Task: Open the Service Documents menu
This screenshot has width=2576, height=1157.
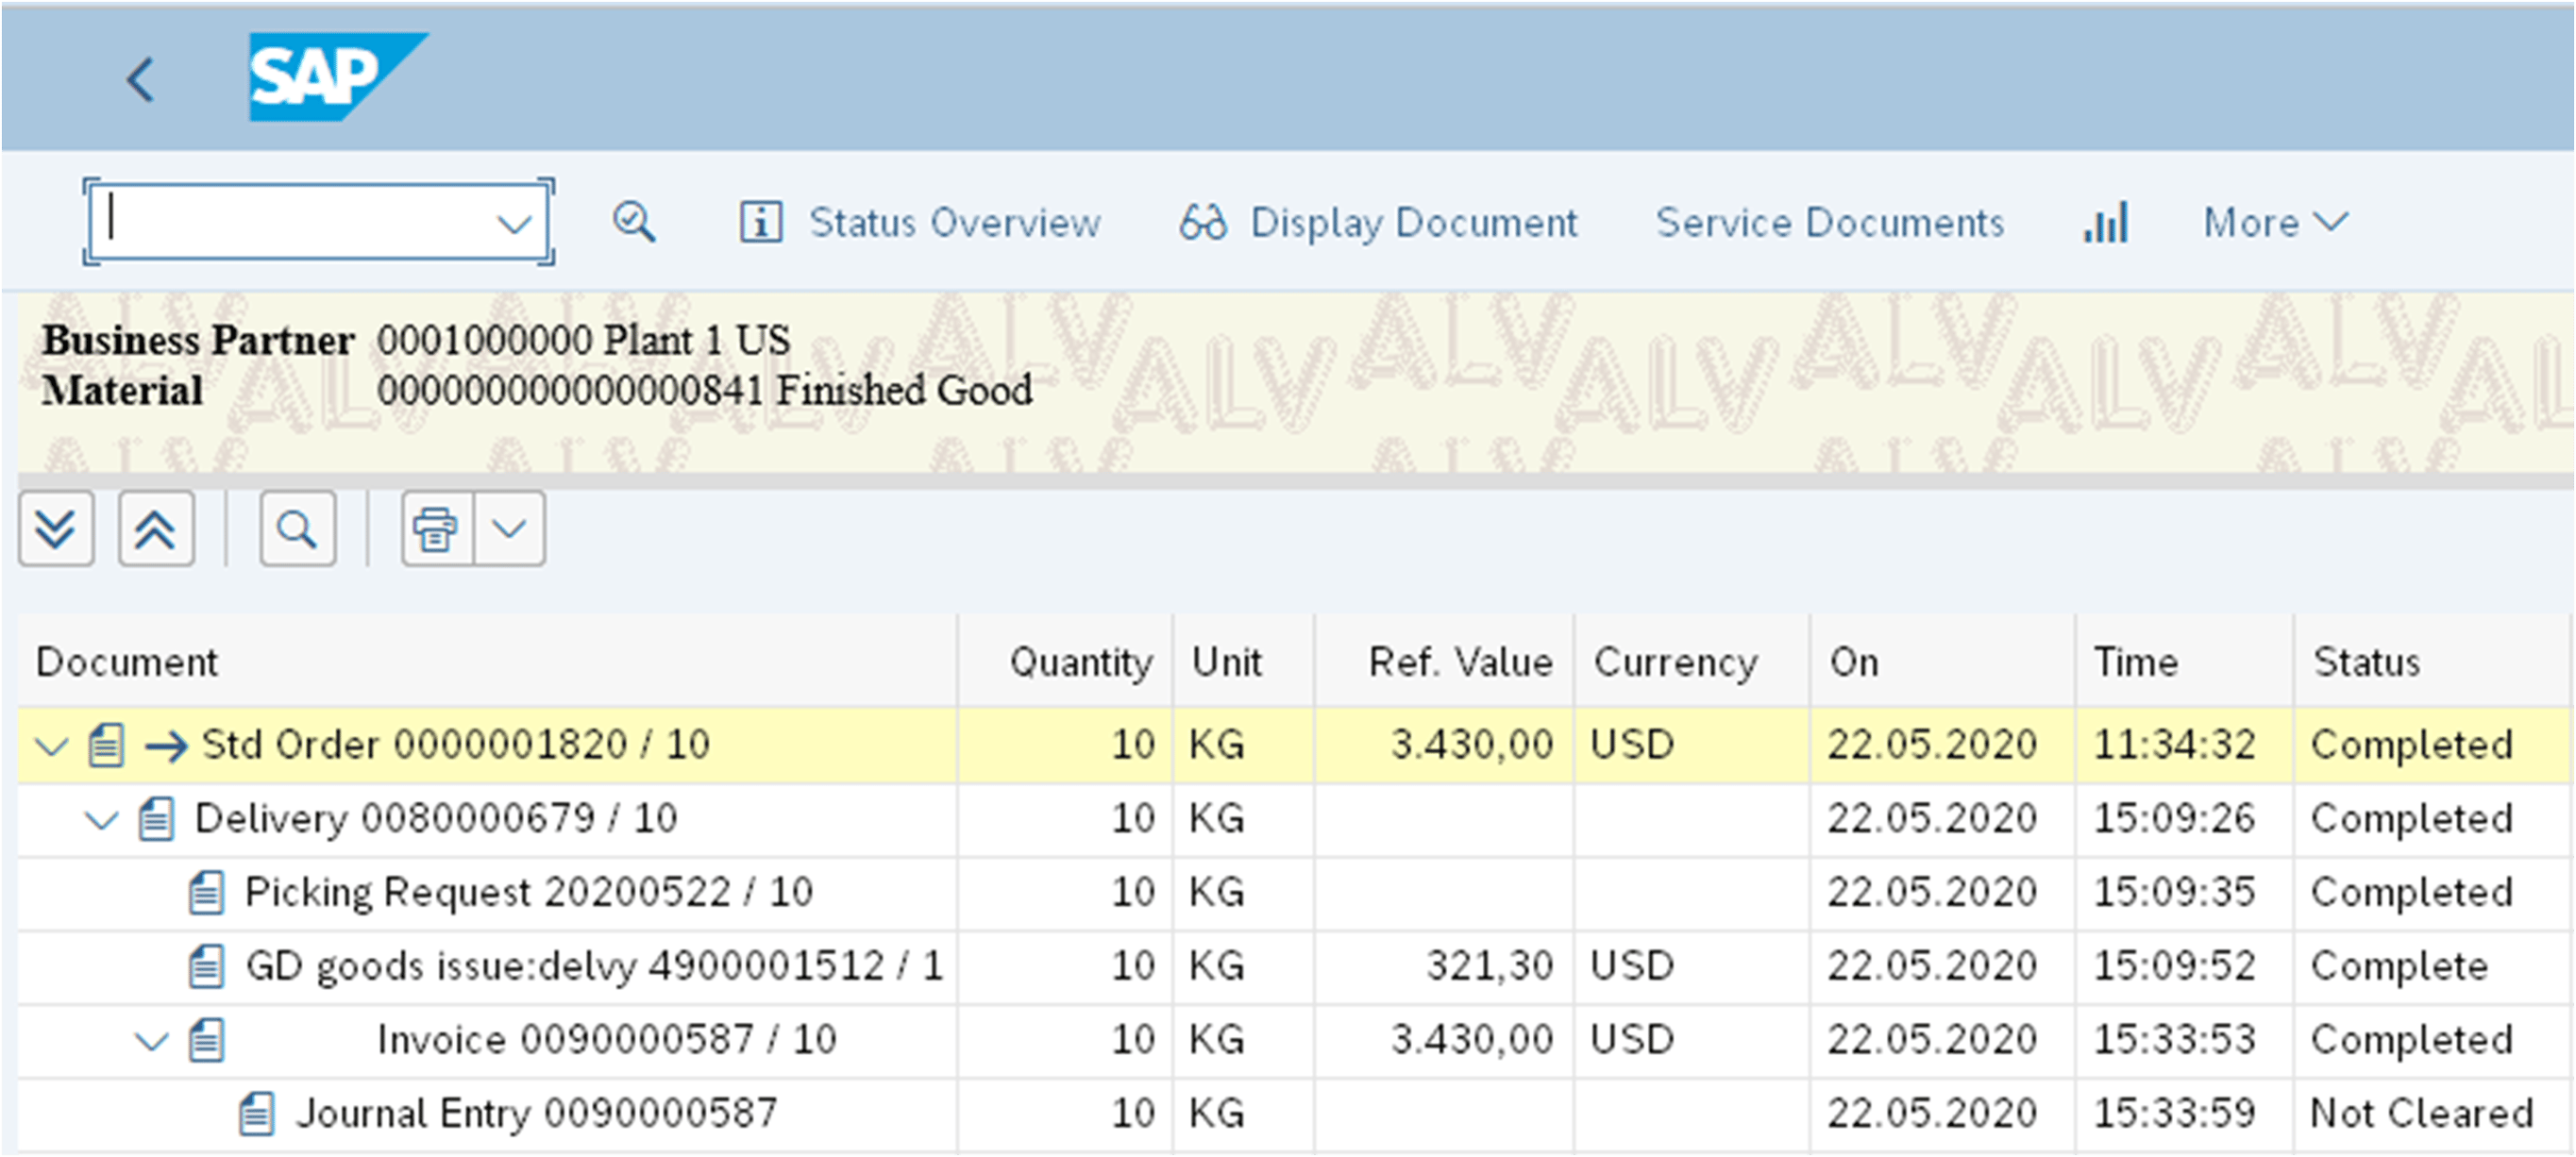Action: (x=1829, y=222)
